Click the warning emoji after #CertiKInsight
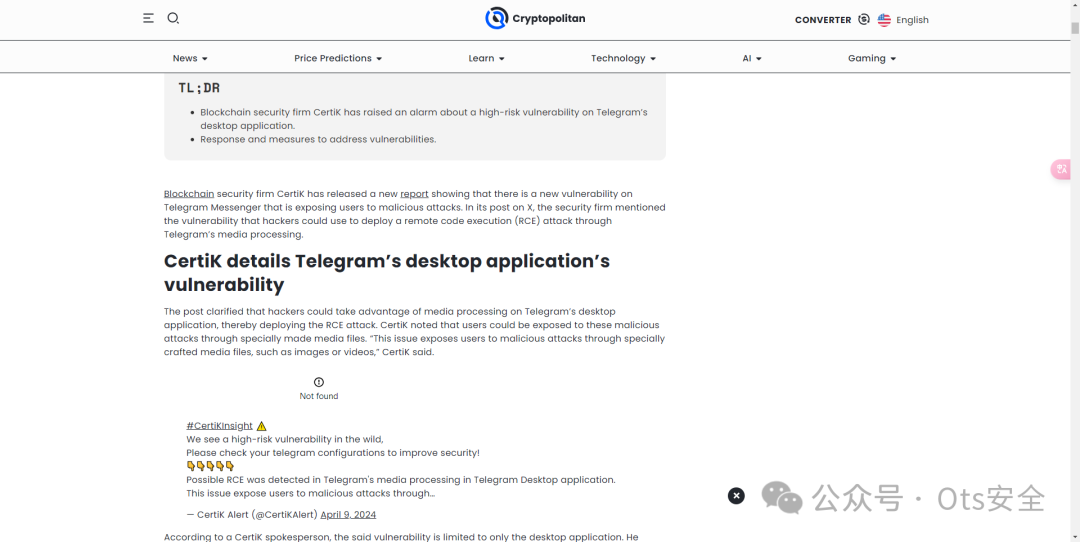 point(261,426)
